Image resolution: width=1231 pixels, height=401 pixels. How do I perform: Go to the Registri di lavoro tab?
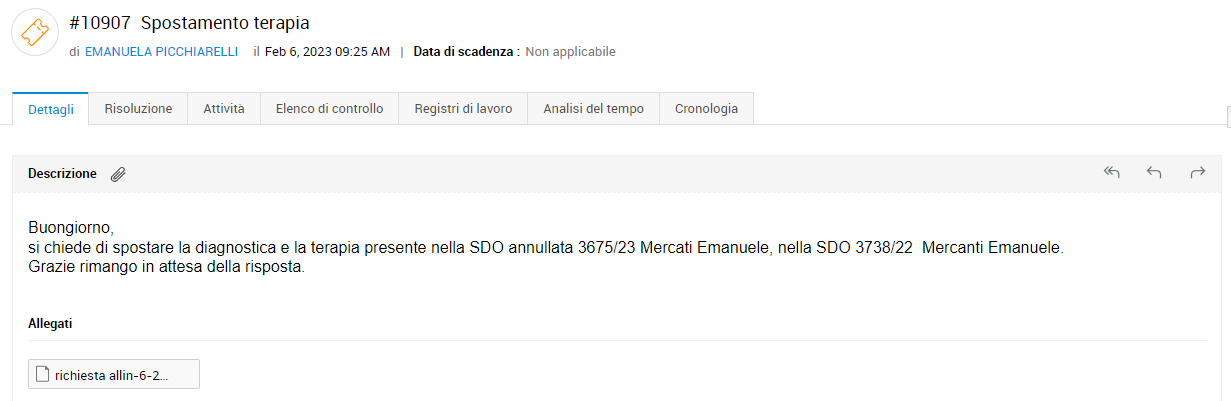pyautogui.click(x=463, y=109)
